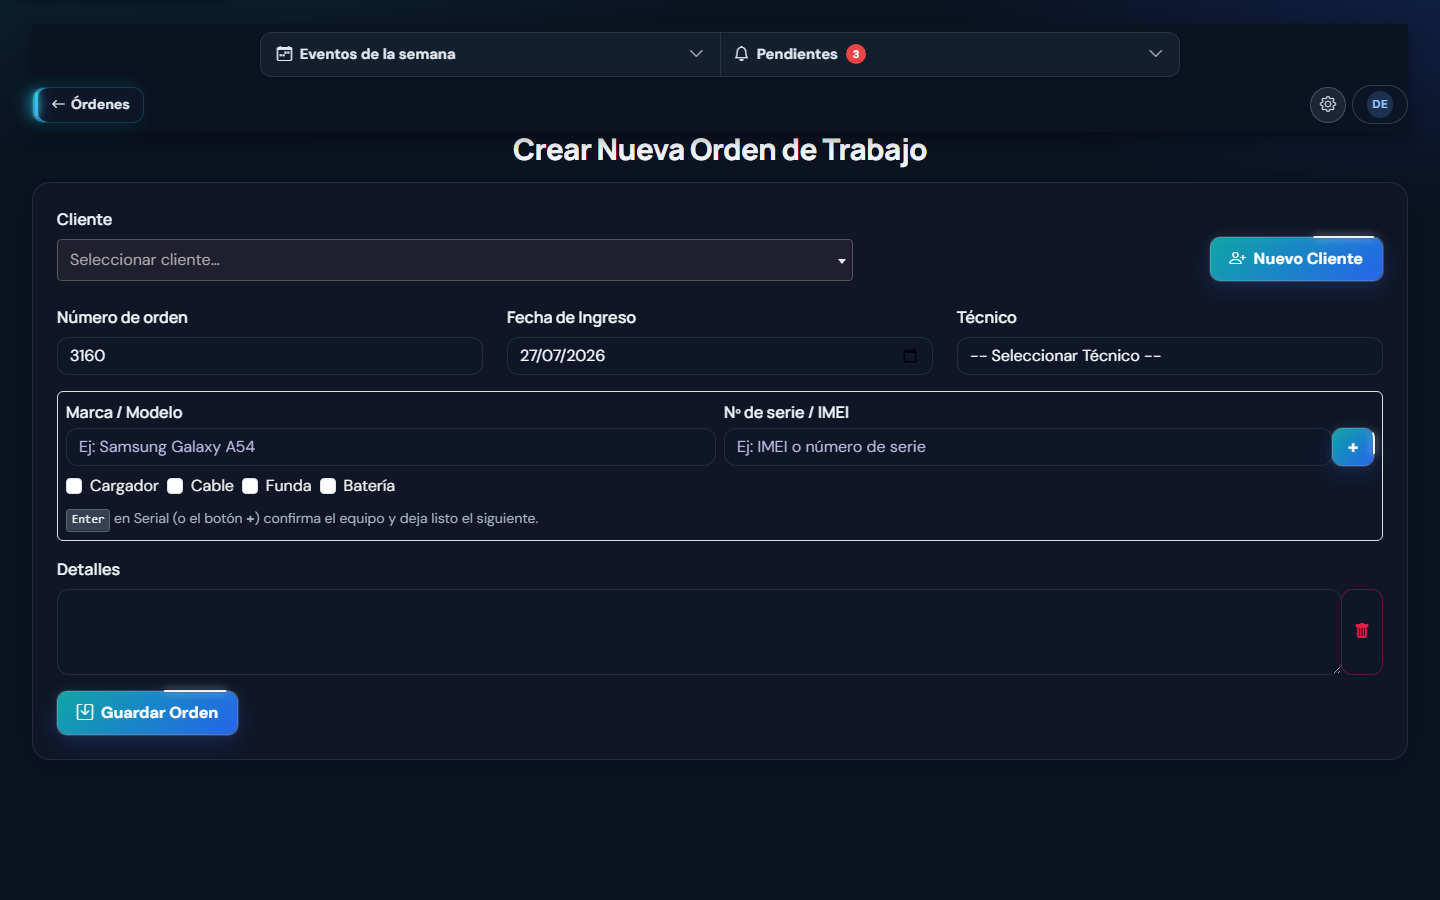This screenshot has width=1440, height=900.
Task: Open the Seleccionar Técnico dropdown
Action: (x=1170, y=356)
